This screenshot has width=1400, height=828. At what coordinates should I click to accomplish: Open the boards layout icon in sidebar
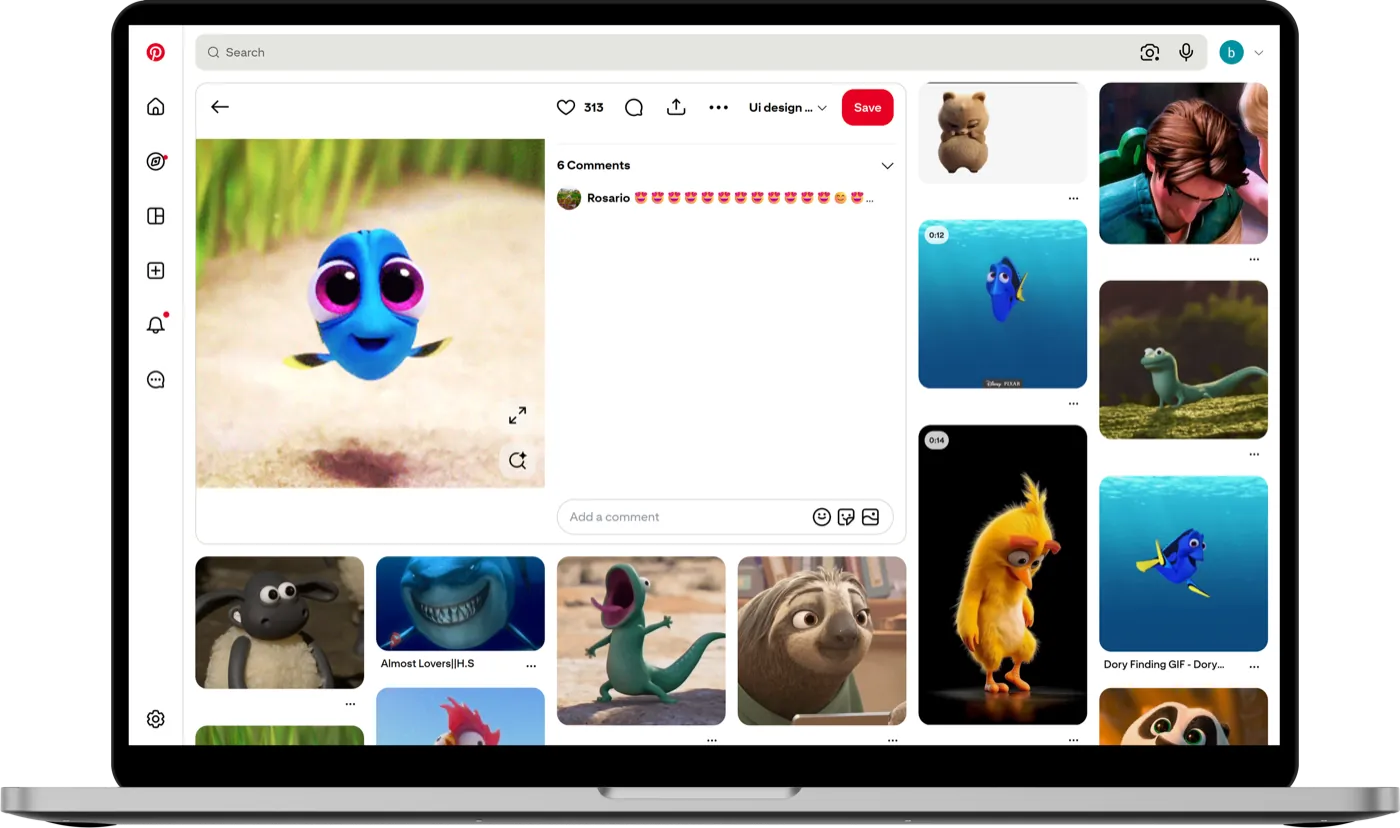click(156, 216)
